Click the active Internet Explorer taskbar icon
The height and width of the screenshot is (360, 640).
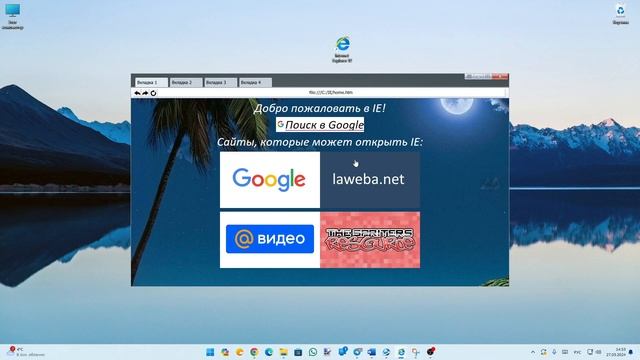[401, 352]
